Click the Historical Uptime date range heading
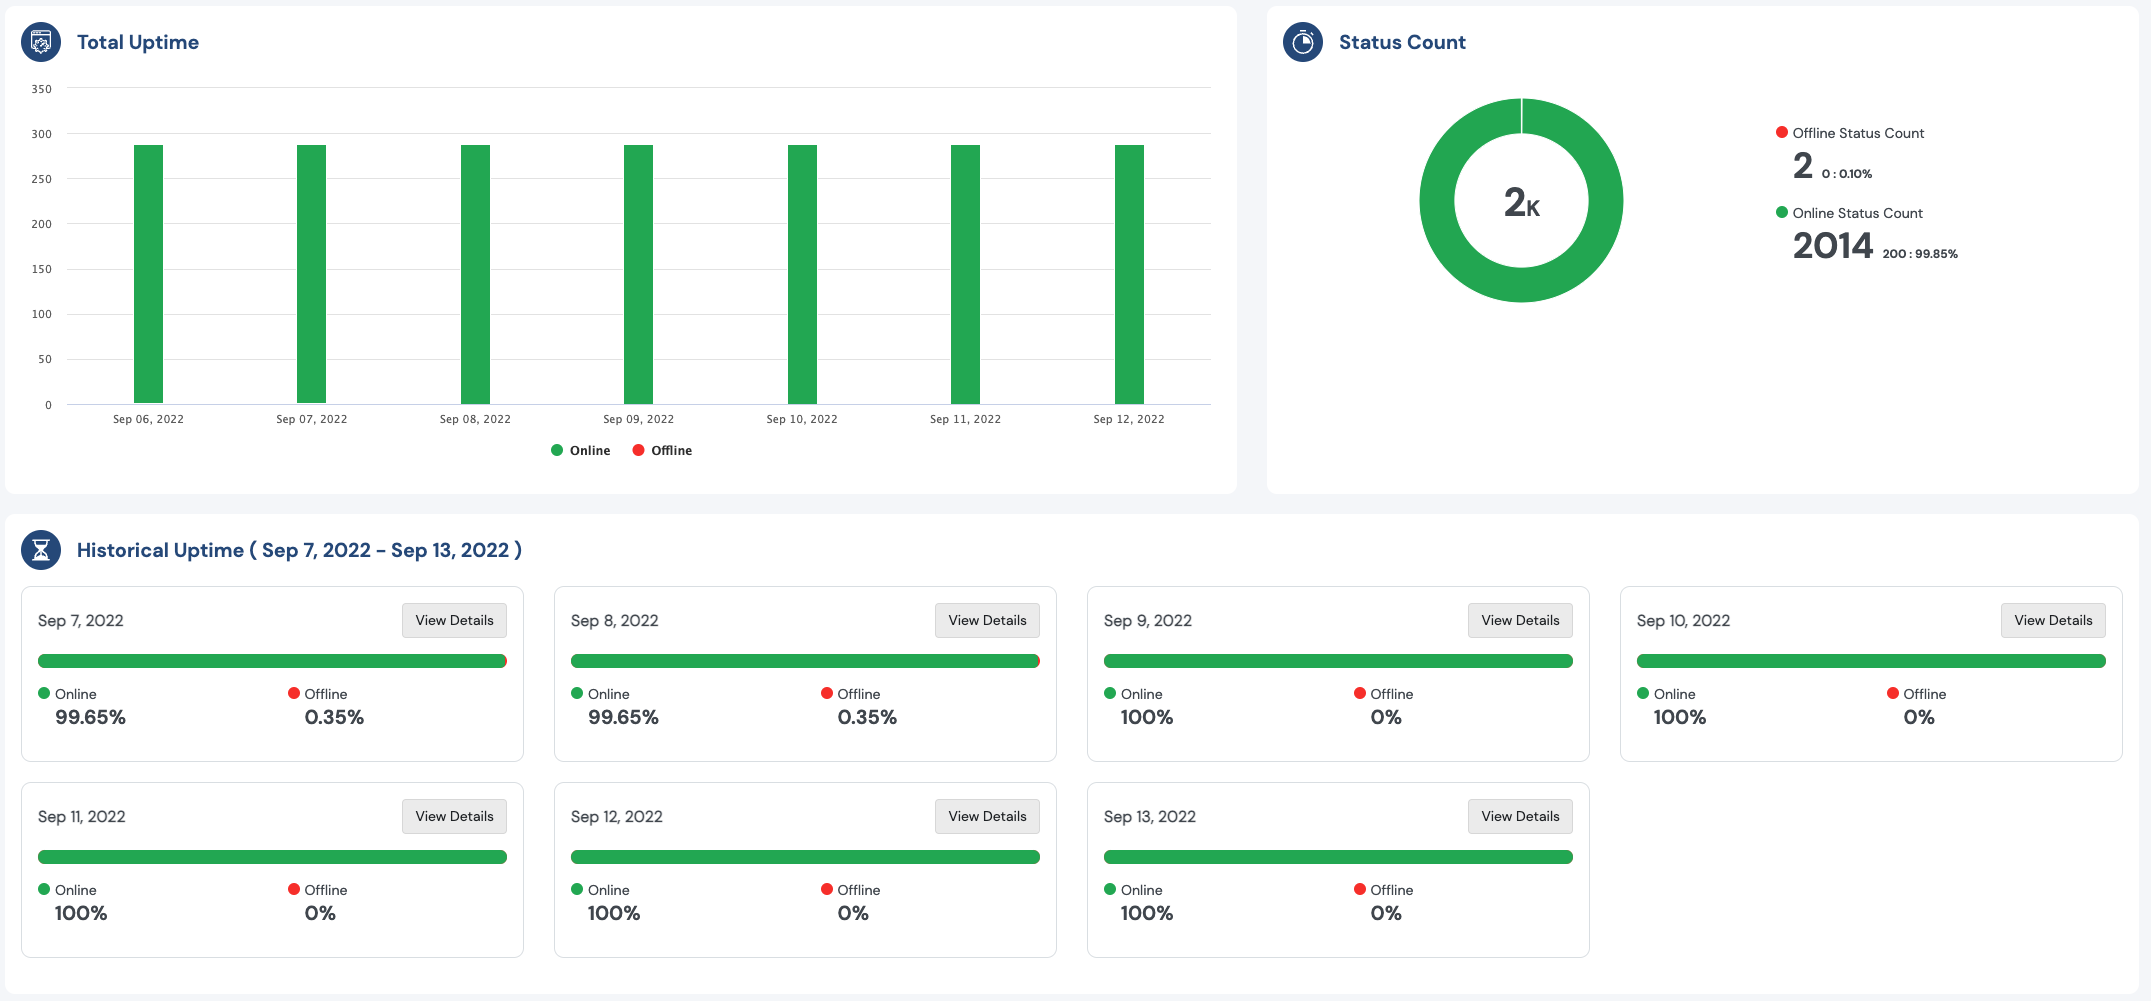The width and height of the screenshot is (2151, 1001). (299, 550)
